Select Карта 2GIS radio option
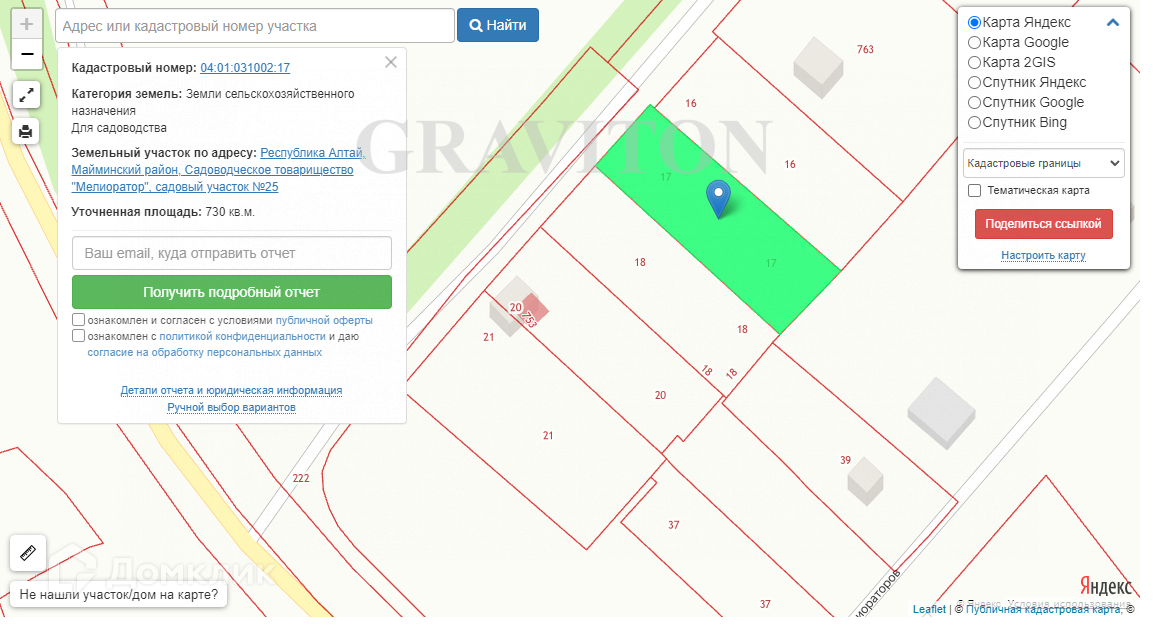This screenshot has width=1155, height=629. point(975,63)
